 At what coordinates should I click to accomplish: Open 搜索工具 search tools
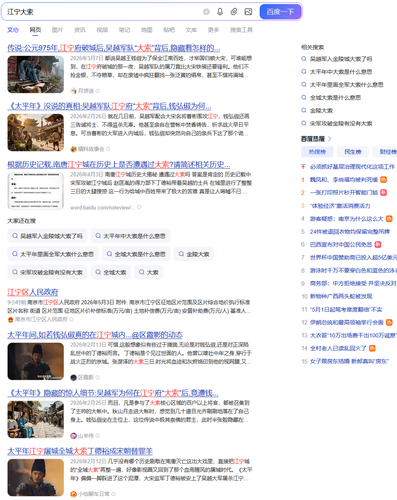pos(241,30)
